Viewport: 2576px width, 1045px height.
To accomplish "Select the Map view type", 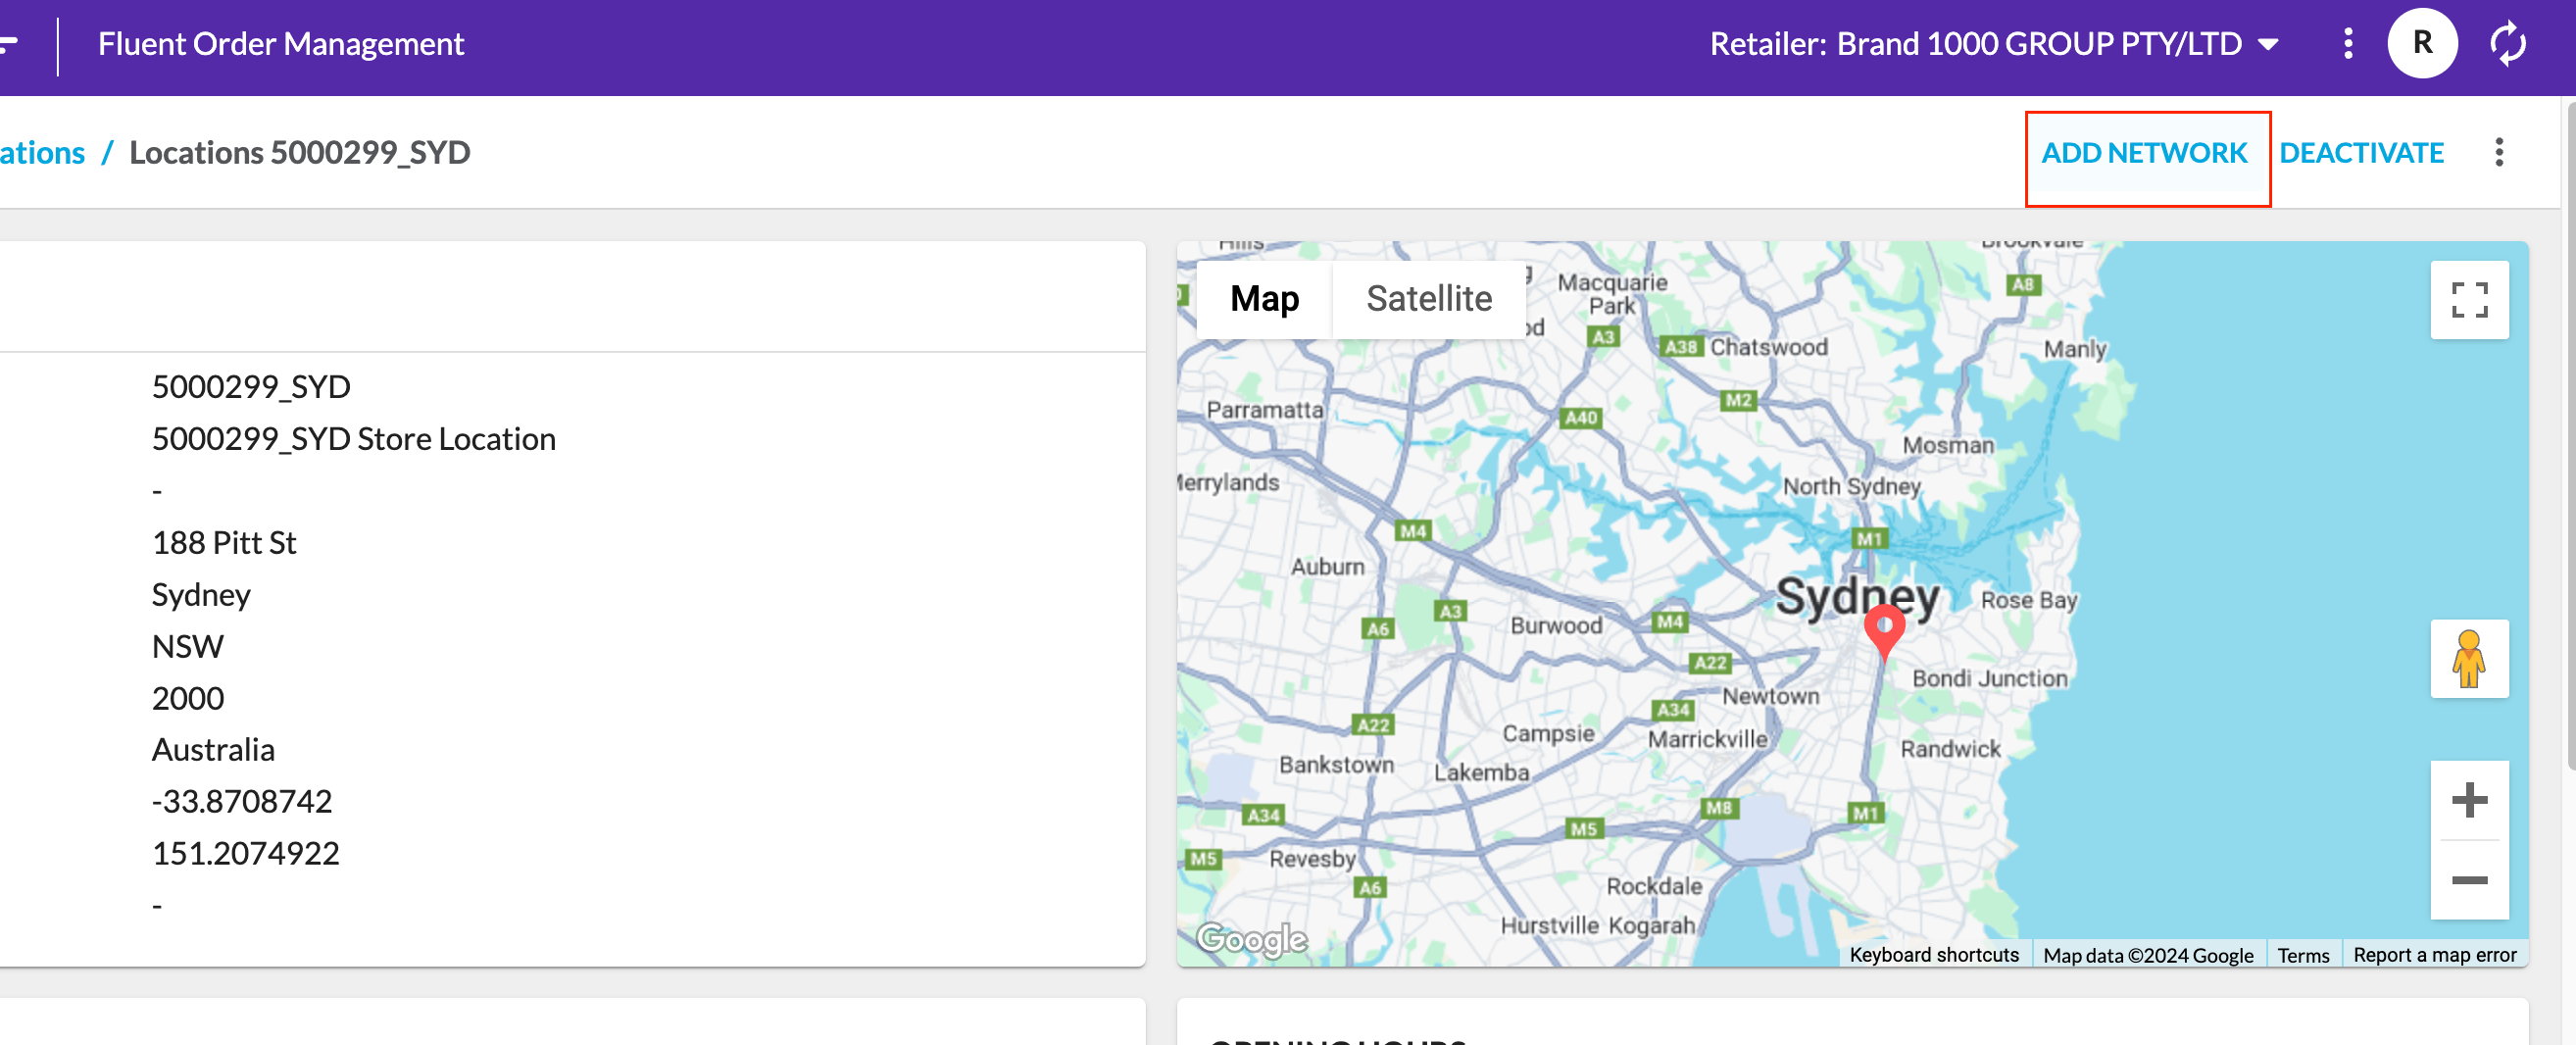I will 1264,299.
